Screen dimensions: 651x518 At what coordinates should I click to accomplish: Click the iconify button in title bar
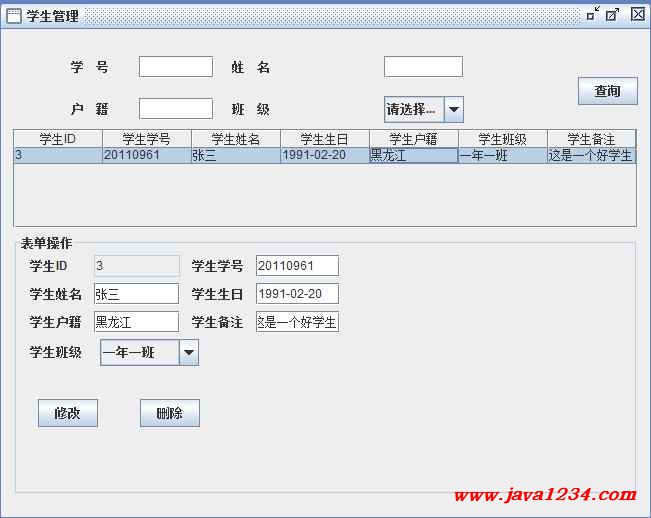[x=593, y=14]
